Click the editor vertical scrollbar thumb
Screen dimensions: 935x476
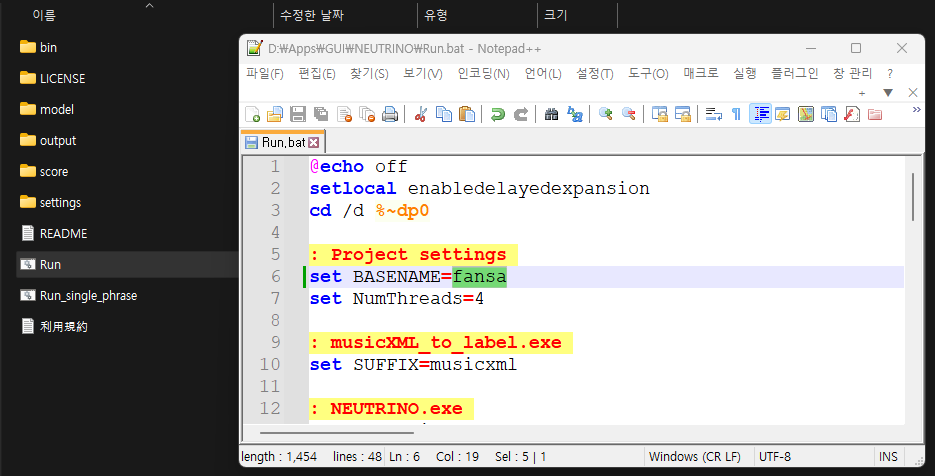point(912,195)
